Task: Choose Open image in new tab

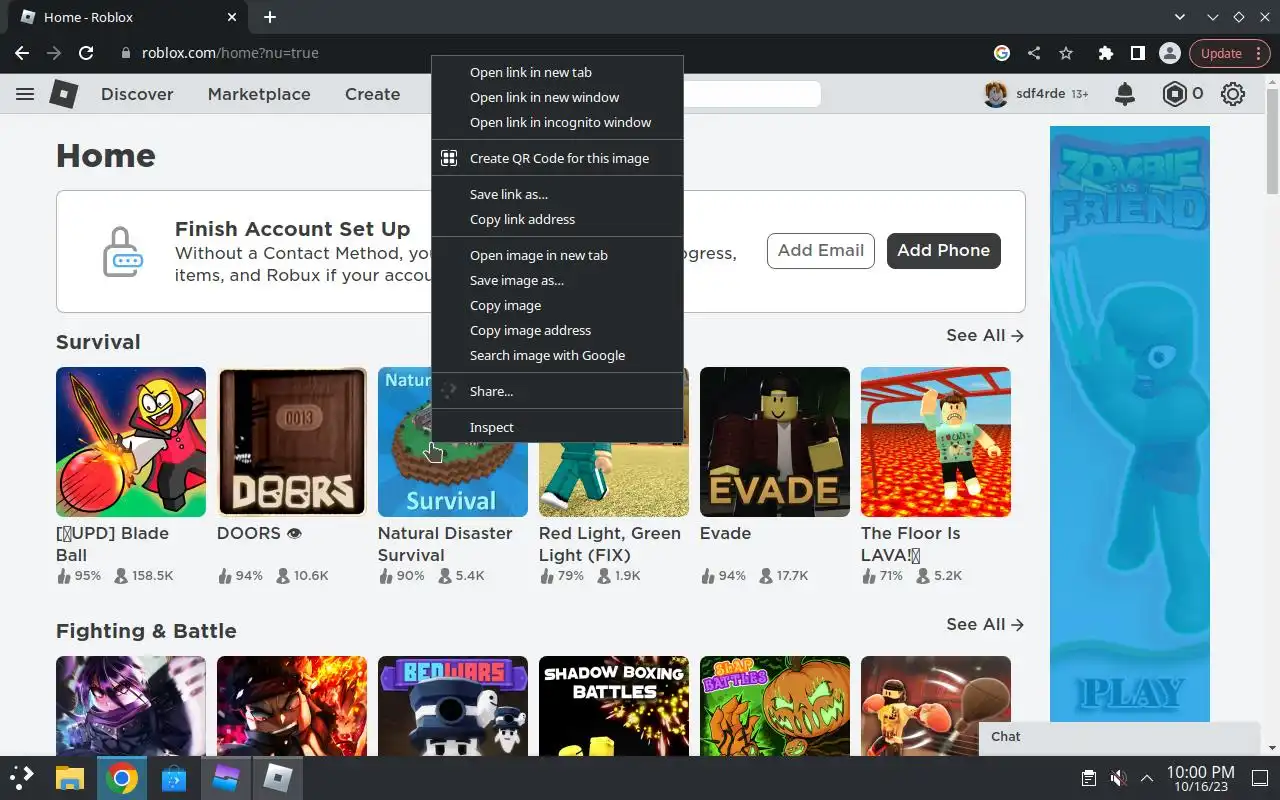Action: (x=557, y=255)
